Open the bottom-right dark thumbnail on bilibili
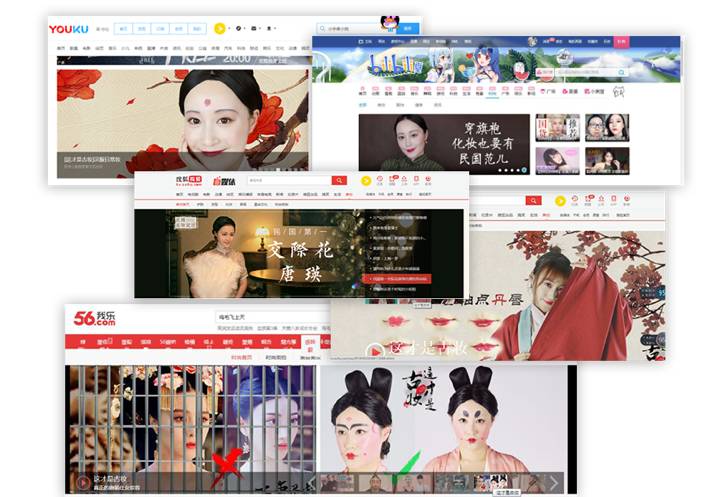This screenshot has width=703, height=497. pos(607,160)
